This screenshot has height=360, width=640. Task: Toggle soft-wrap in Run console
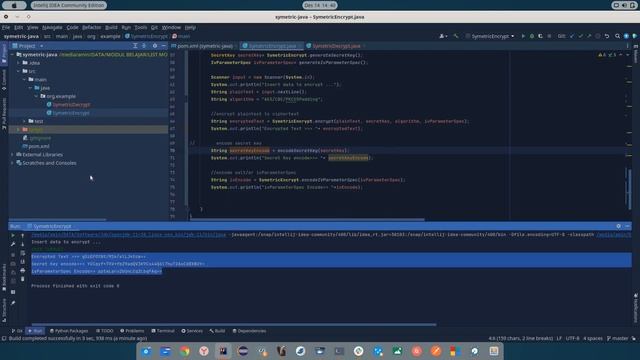pos(22,253)
